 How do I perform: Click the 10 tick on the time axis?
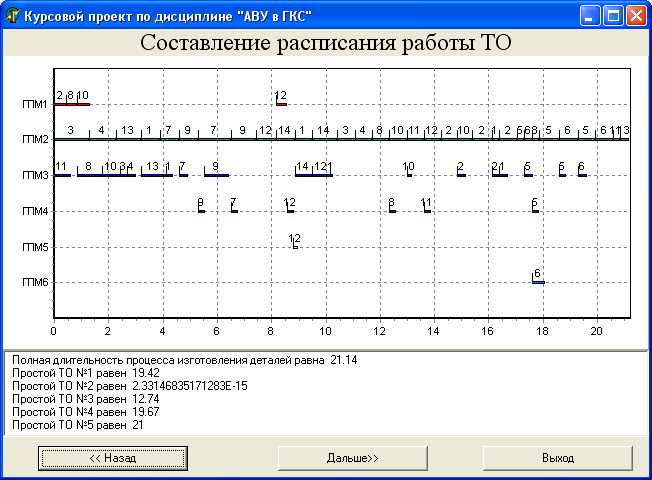325,330
